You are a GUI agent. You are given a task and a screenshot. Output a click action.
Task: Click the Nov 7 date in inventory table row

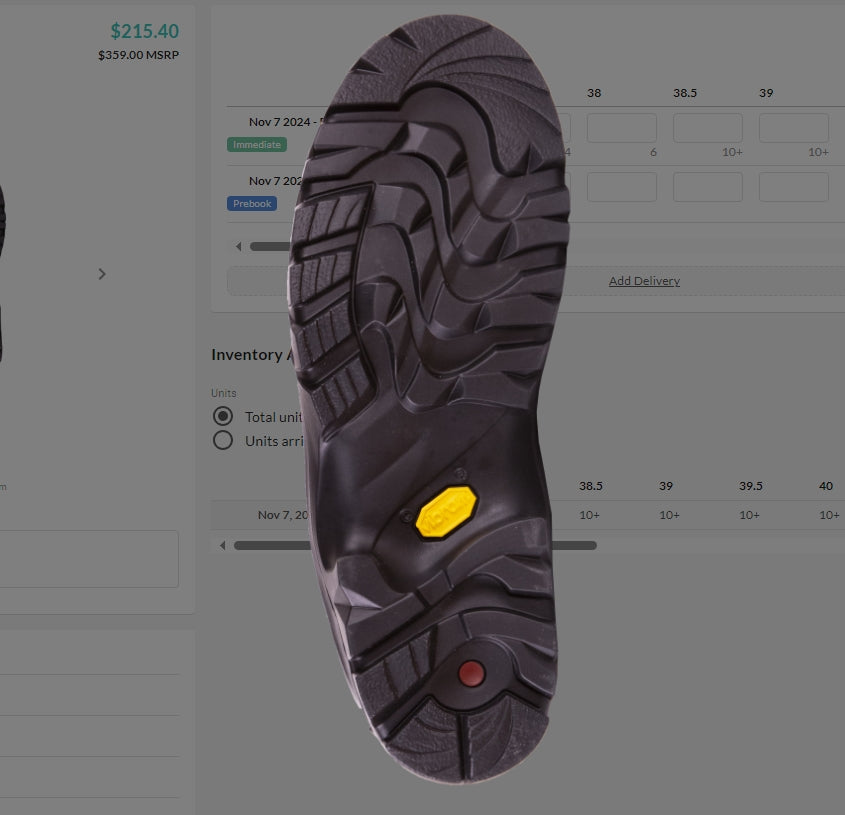[283, 515]
